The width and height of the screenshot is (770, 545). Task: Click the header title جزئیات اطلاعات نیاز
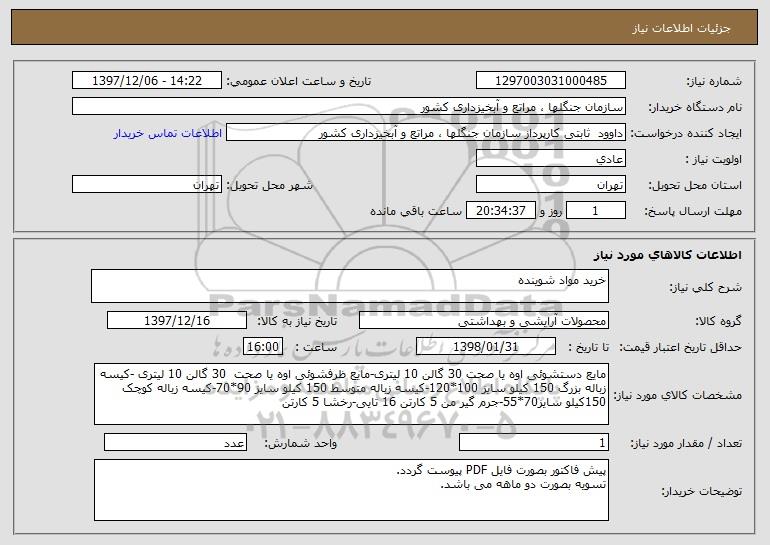click(681, 28)
